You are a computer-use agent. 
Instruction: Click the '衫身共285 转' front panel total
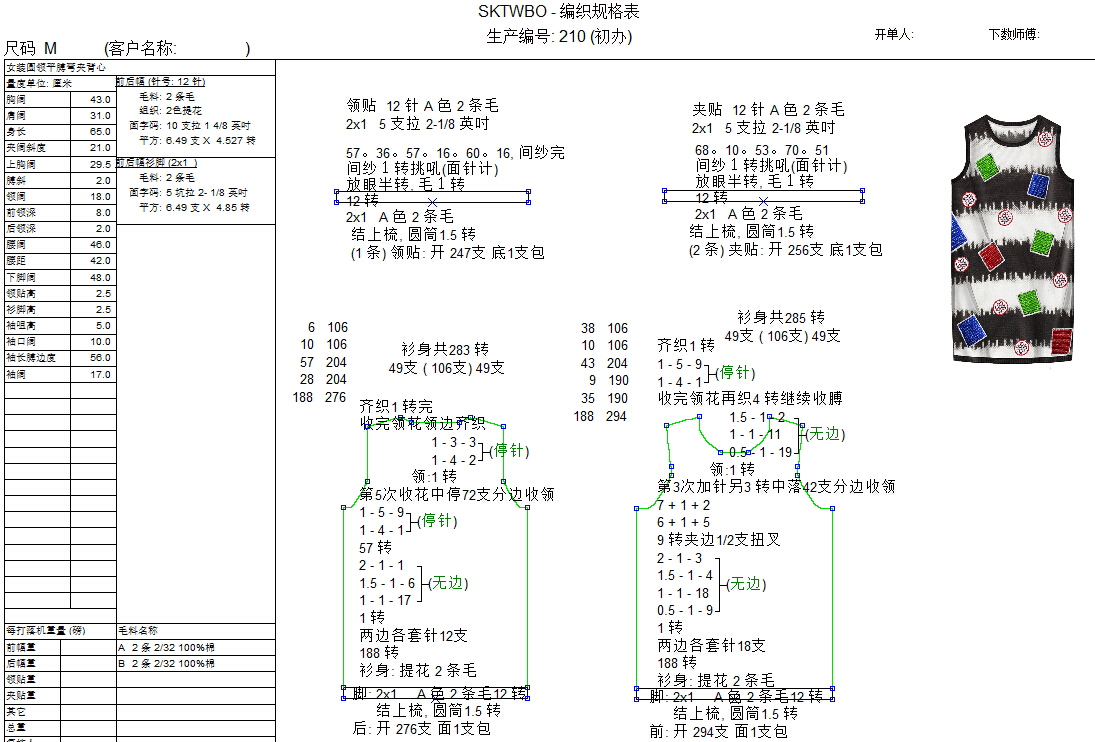point(781,318)
